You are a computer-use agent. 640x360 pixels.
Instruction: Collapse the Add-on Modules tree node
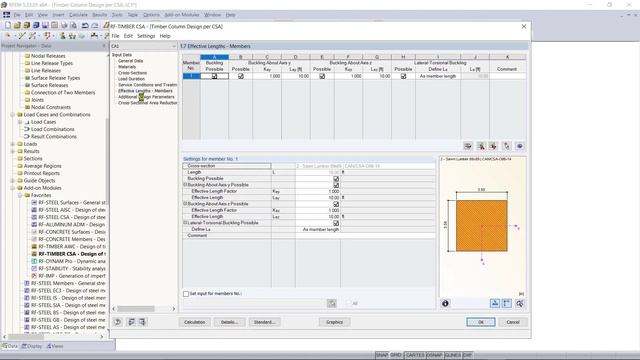point(13,188)
